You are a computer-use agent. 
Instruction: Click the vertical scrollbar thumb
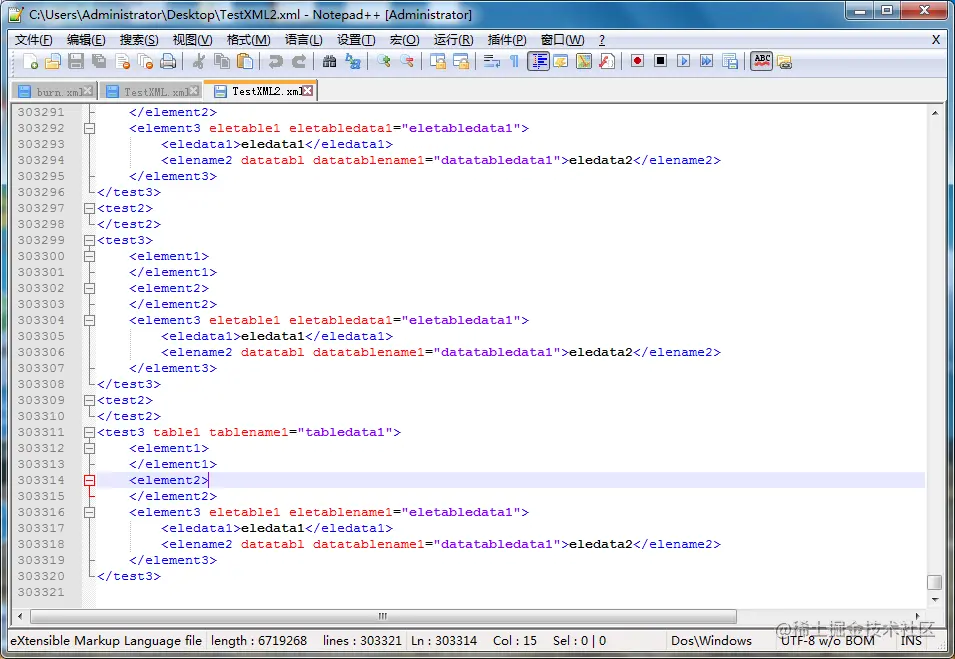[935, 582]
